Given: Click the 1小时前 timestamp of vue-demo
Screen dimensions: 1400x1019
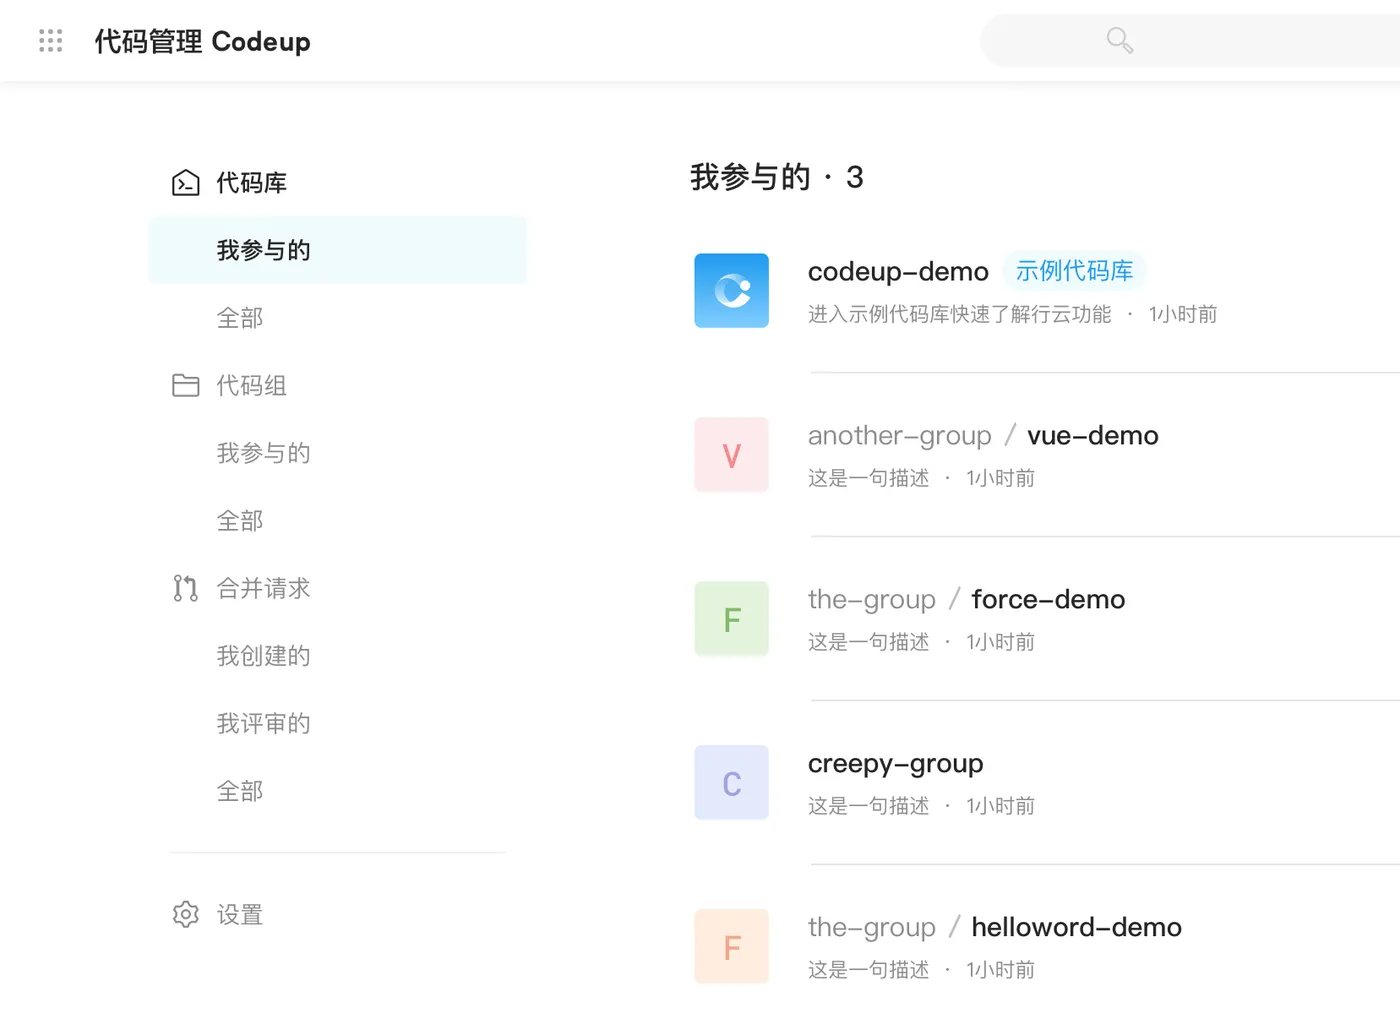Looking at the screenshot, I should point(1001,478).
